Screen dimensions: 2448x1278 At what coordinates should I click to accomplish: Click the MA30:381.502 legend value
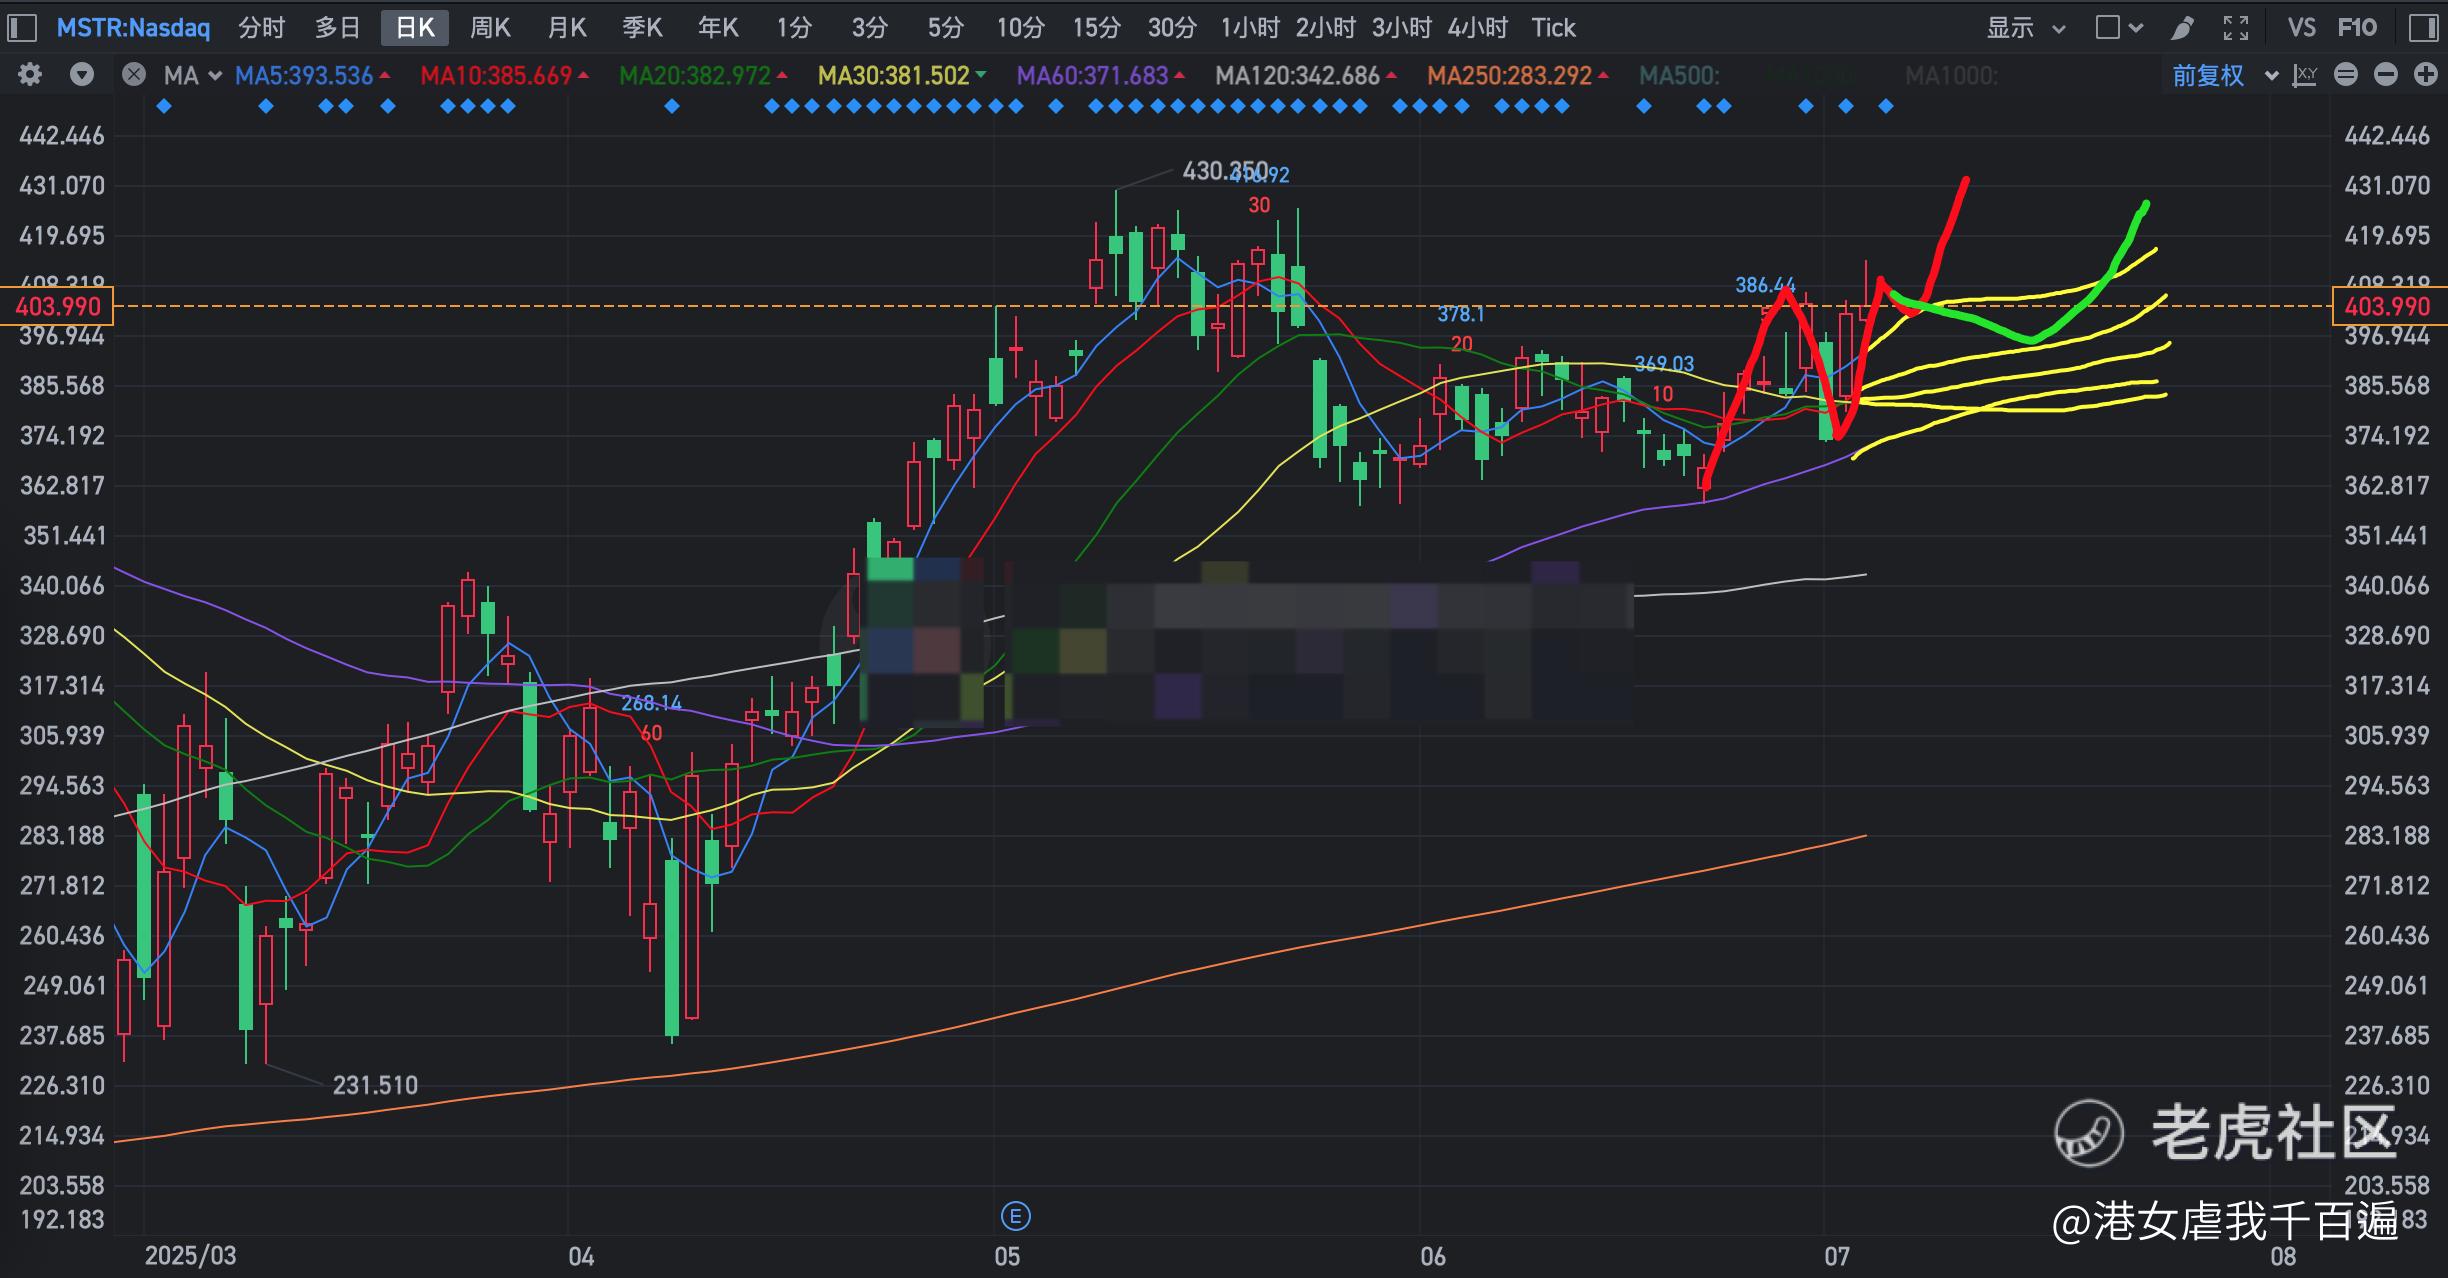click(894, 75)
